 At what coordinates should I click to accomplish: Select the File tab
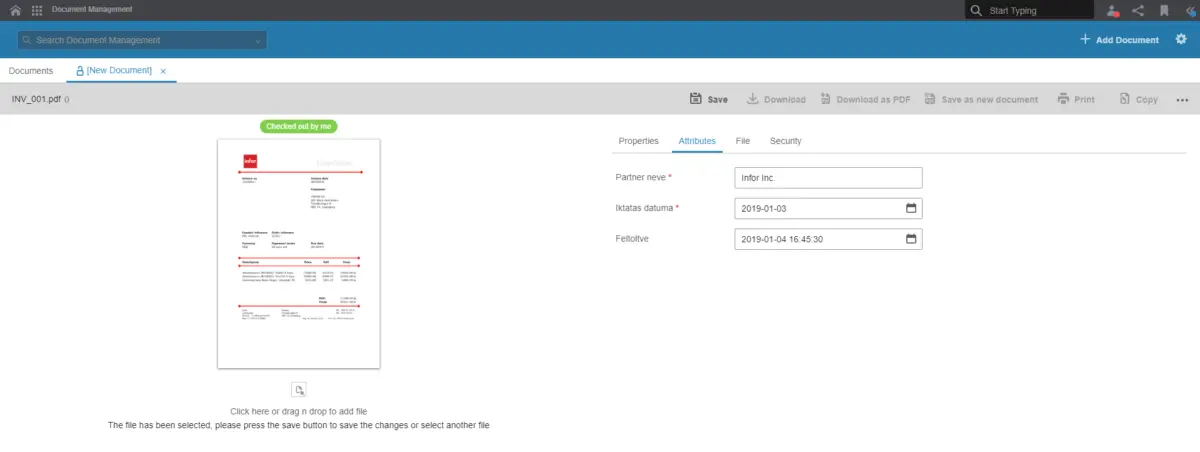click(743, 141)
